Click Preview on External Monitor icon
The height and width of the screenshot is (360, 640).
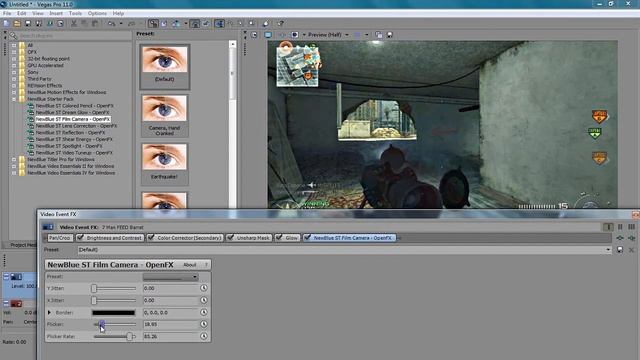268,35
